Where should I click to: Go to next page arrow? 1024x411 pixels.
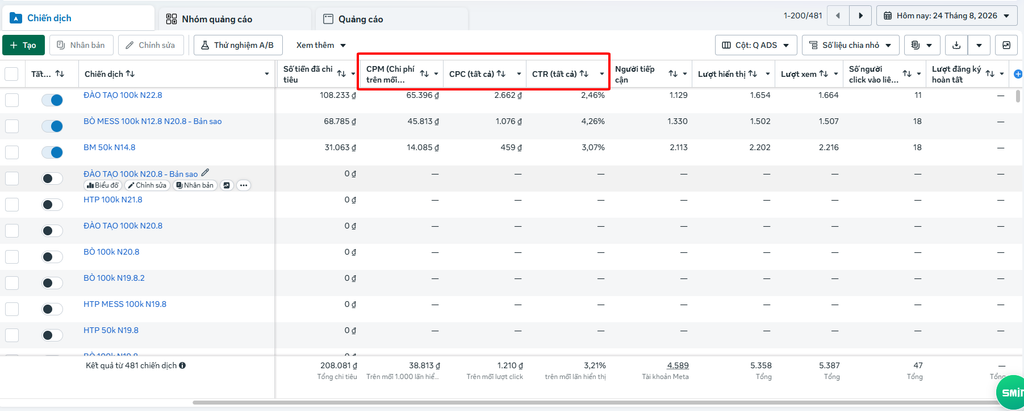point(861,15)
